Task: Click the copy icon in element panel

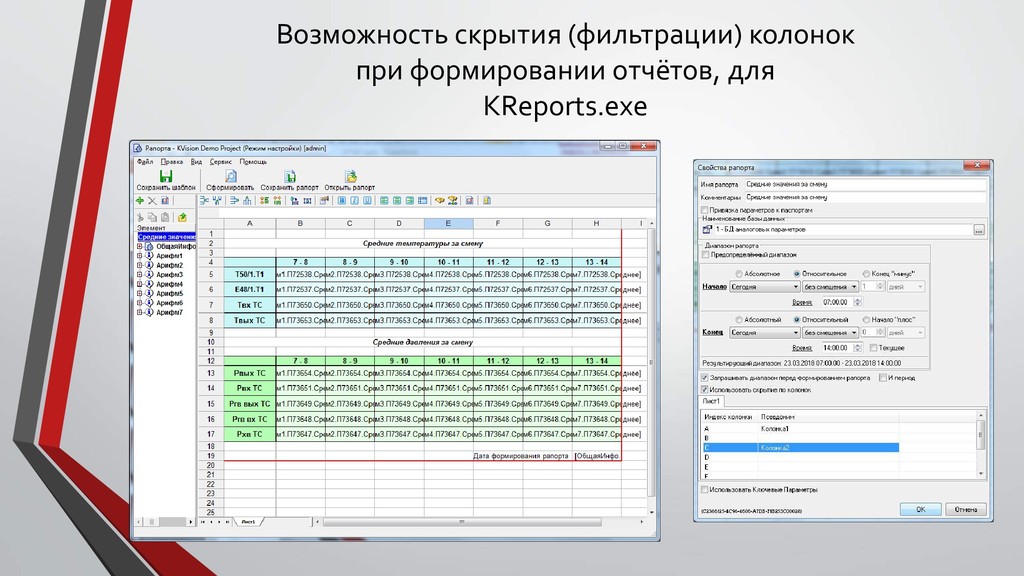Action: point(152,217)
